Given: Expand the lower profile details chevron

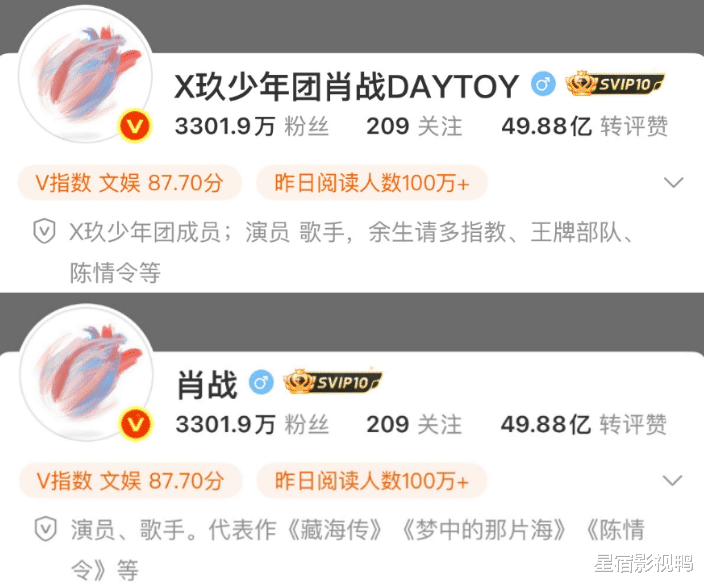Looking at the screenshot, I should [673, 480].
